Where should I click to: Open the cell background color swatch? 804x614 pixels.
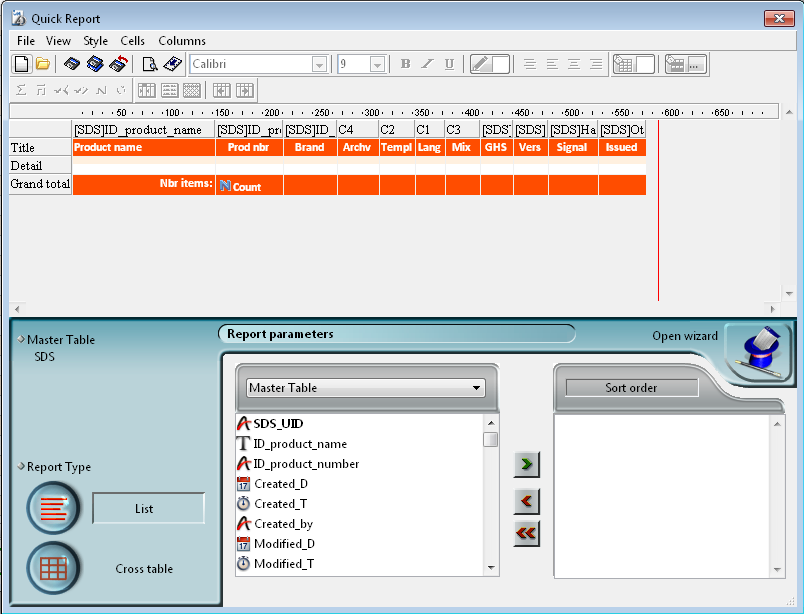[x=634, y=64]
